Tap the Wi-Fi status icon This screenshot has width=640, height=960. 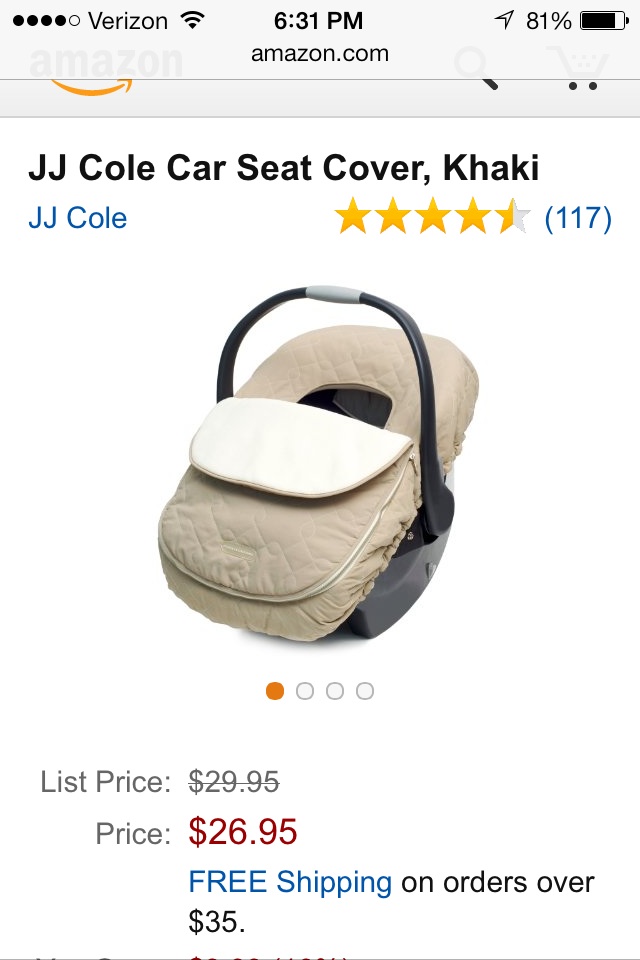(x=192, y=21)
